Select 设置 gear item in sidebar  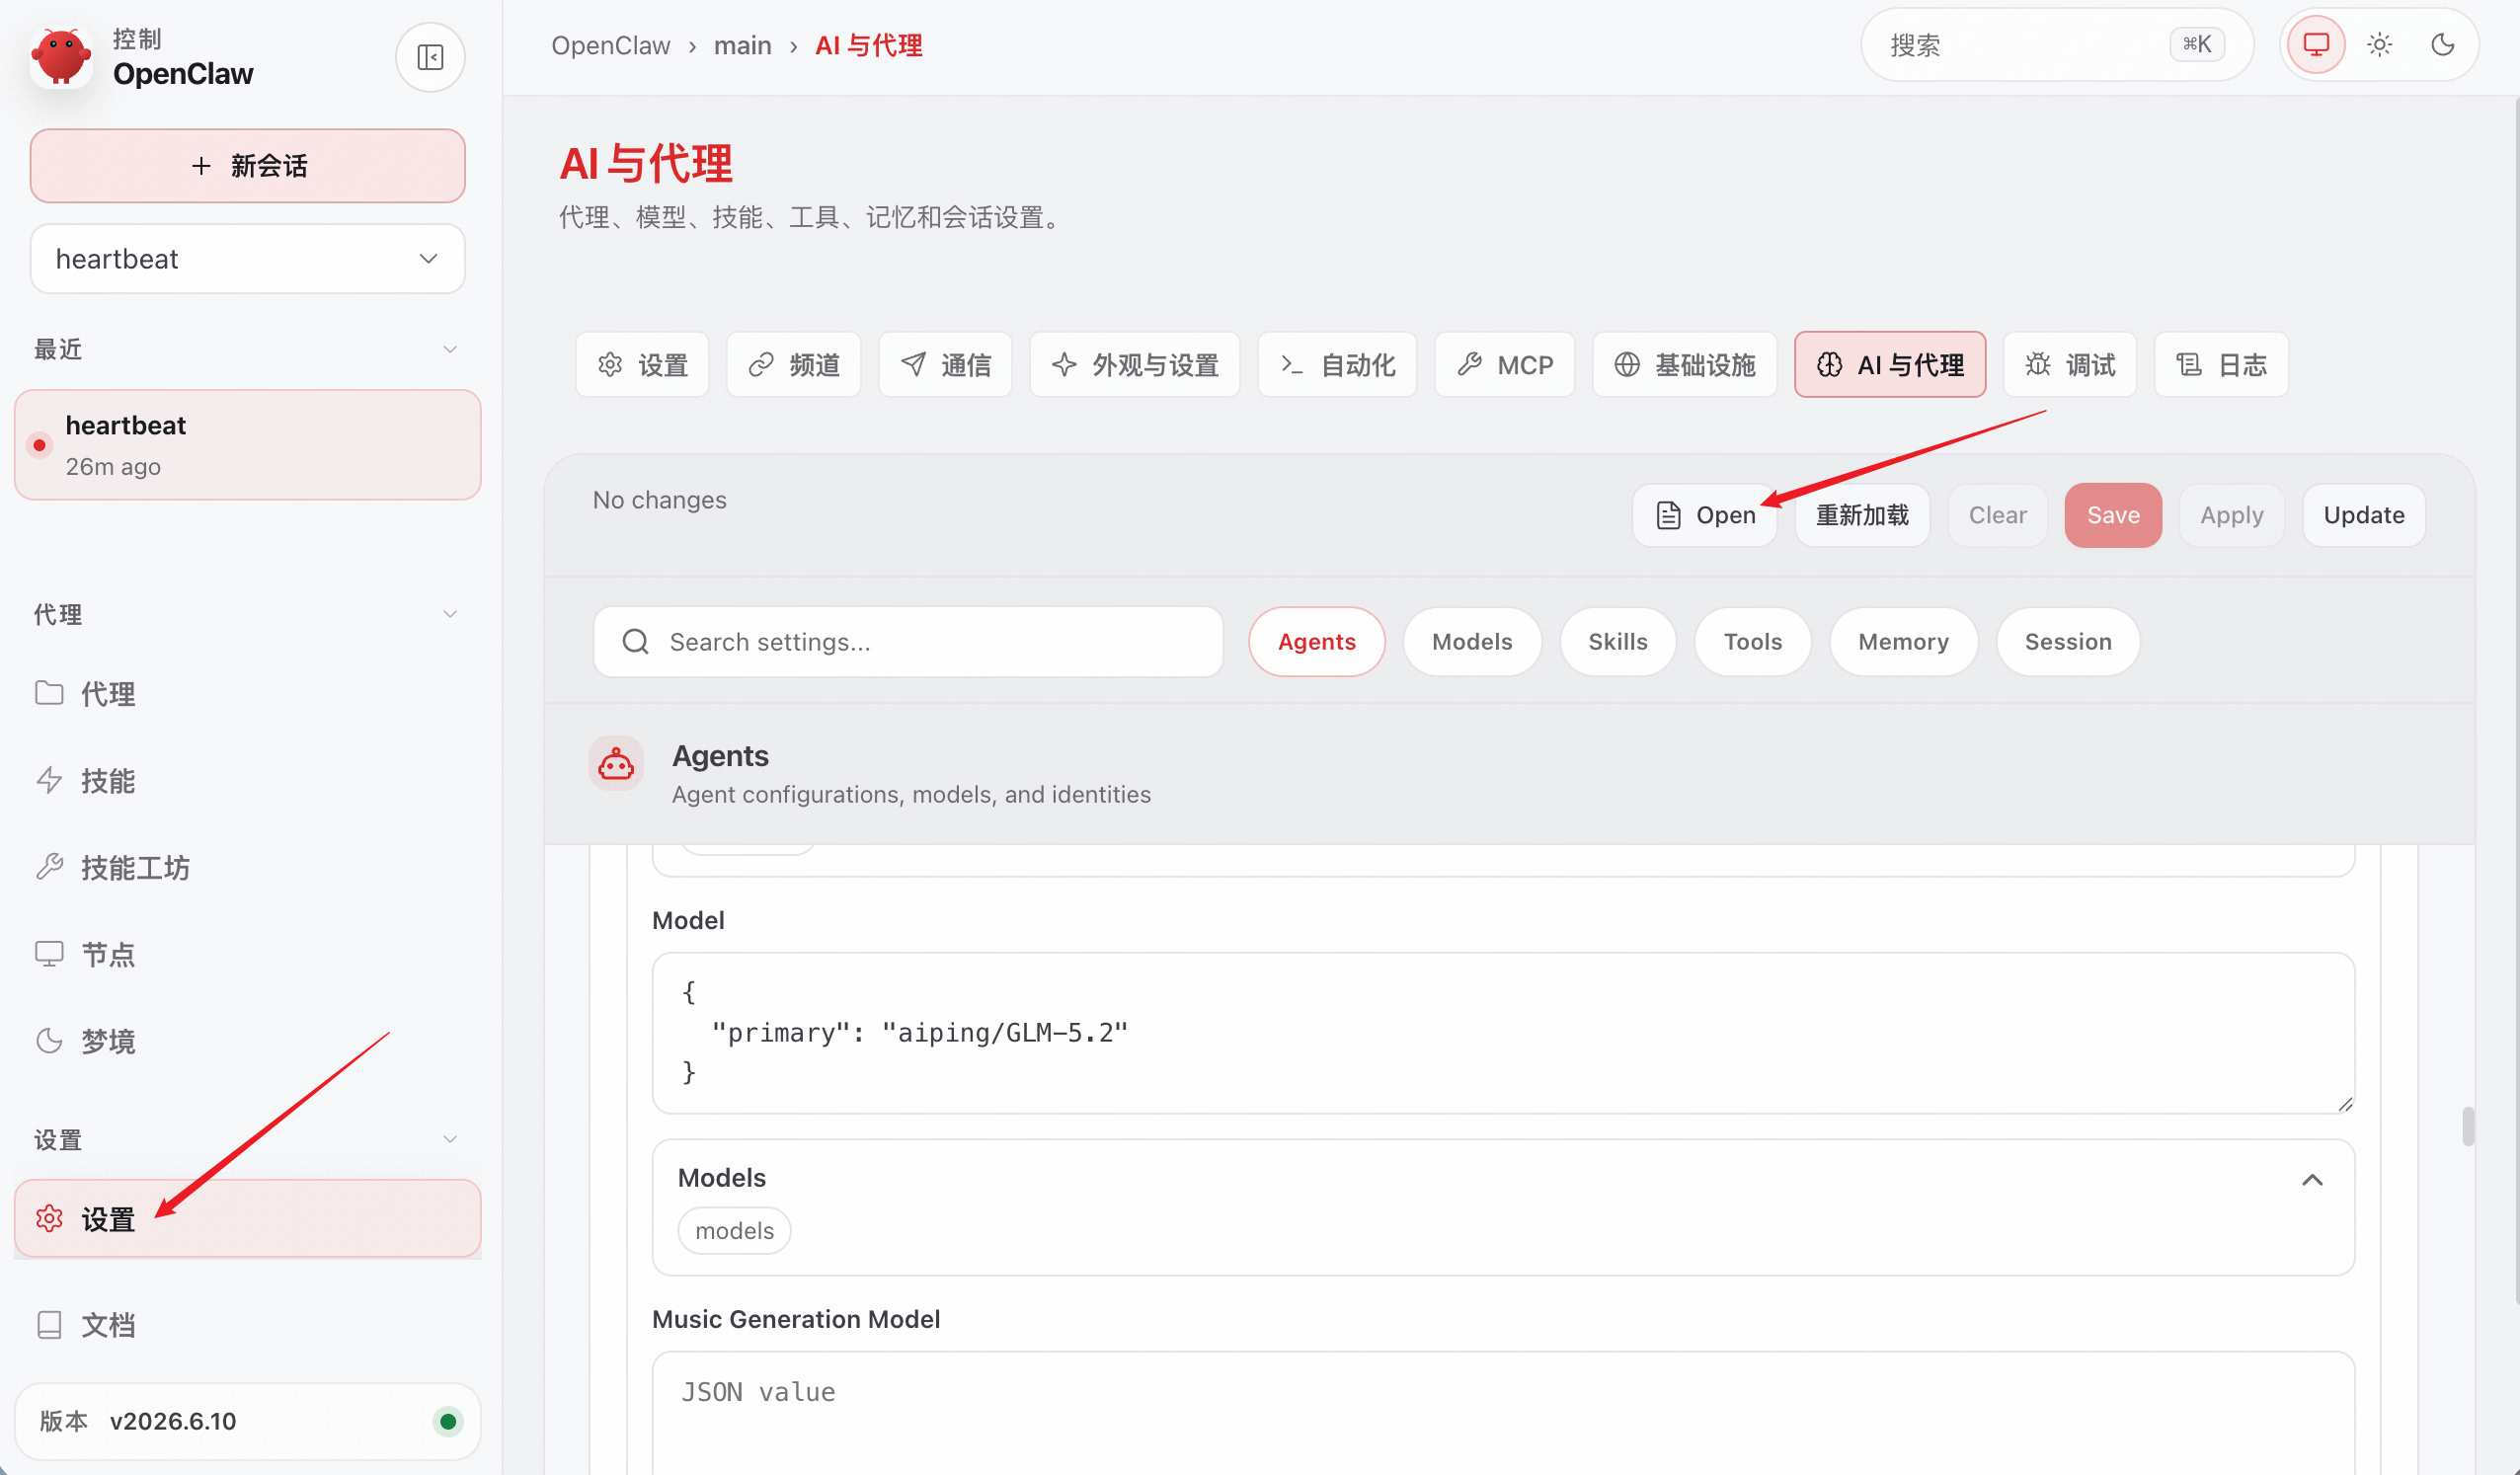247,1219
